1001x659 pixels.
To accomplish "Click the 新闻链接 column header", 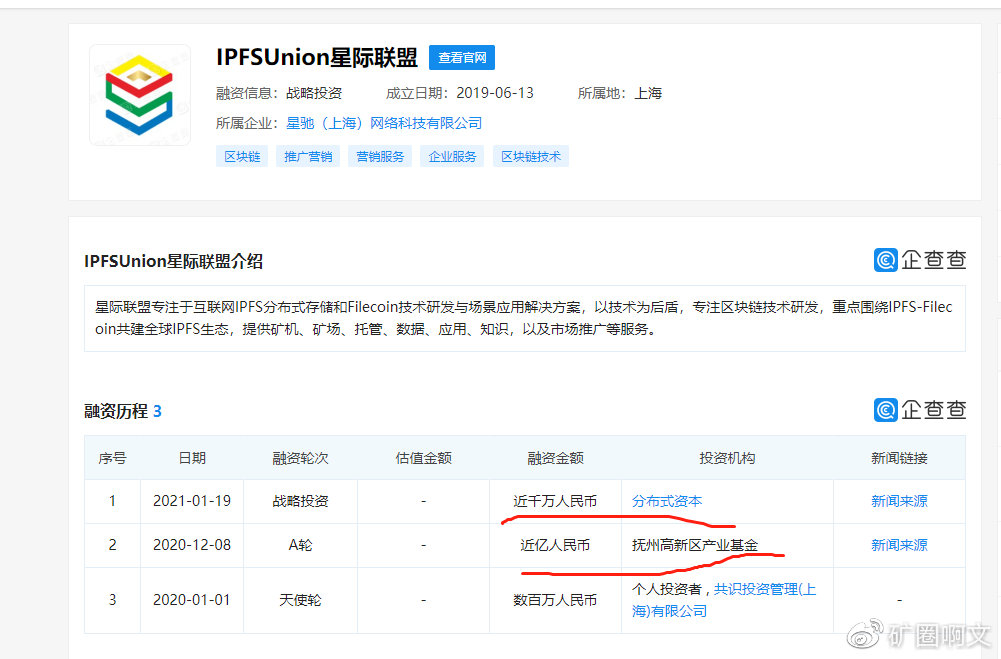I will pos(899,458).
